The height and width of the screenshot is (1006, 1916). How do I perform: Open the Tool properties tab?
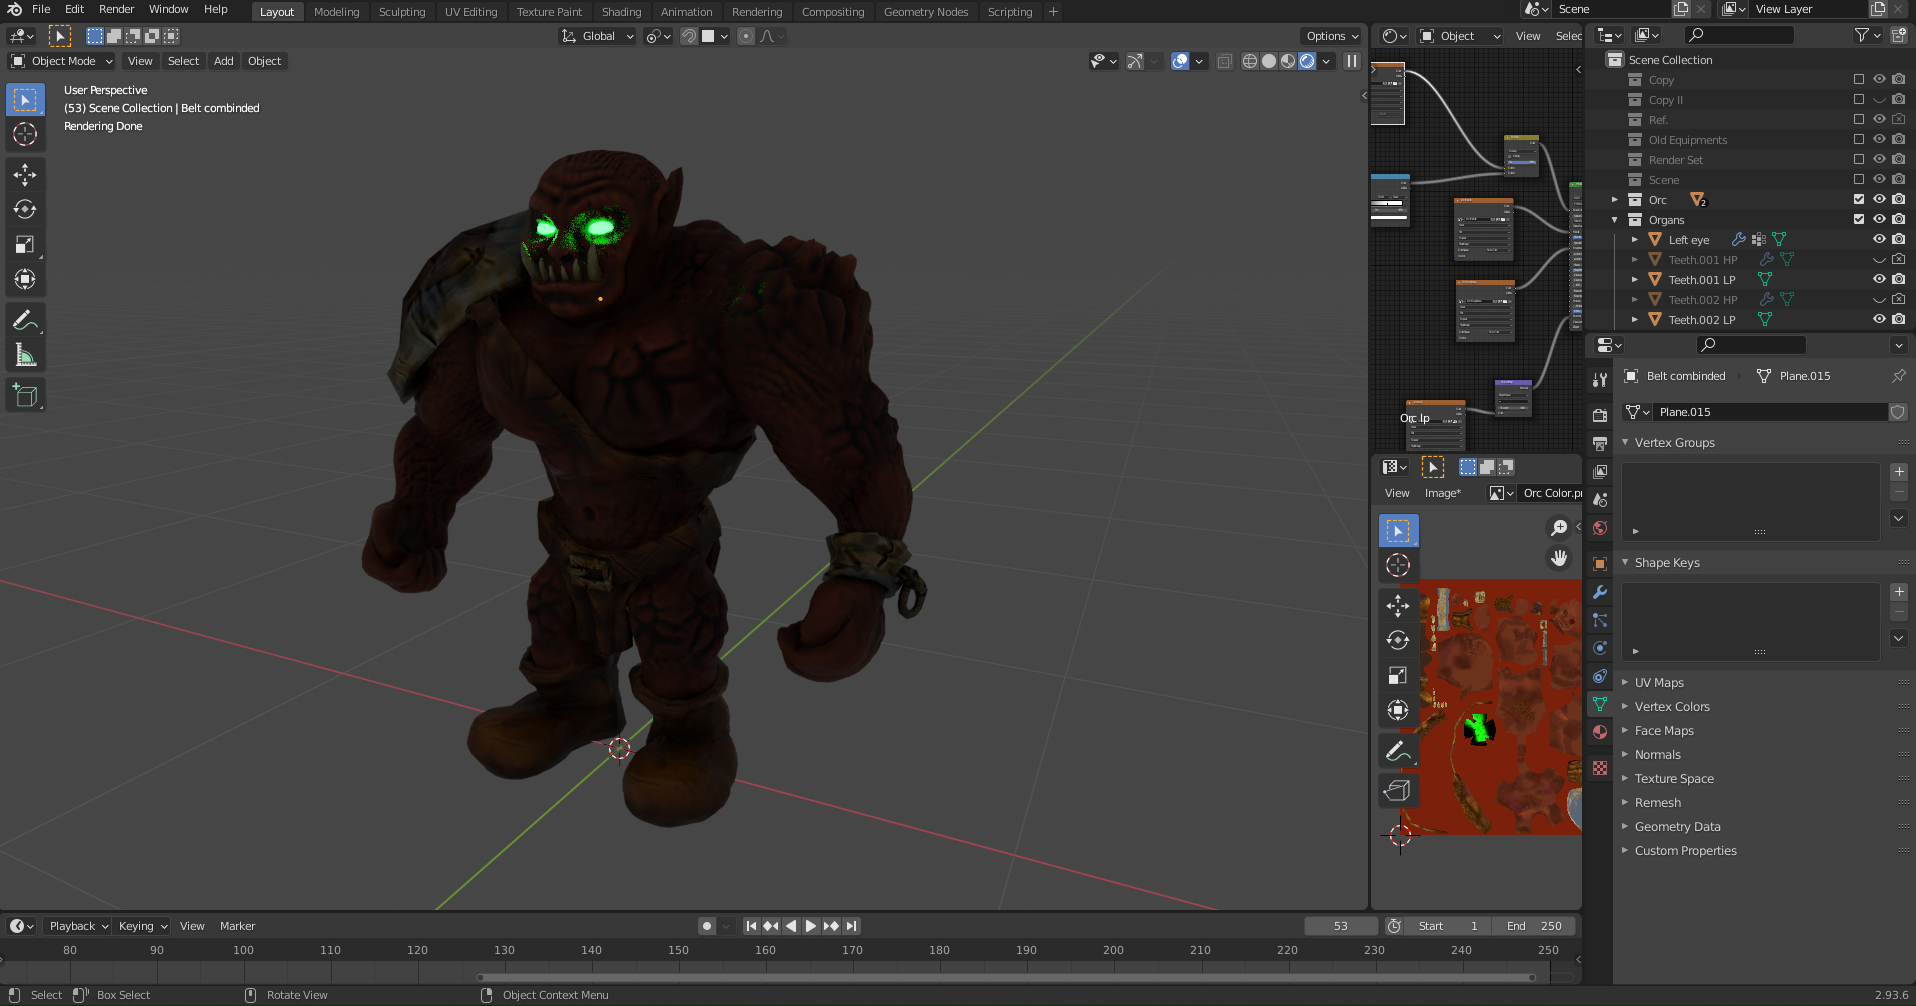(x=1600, y=380)
